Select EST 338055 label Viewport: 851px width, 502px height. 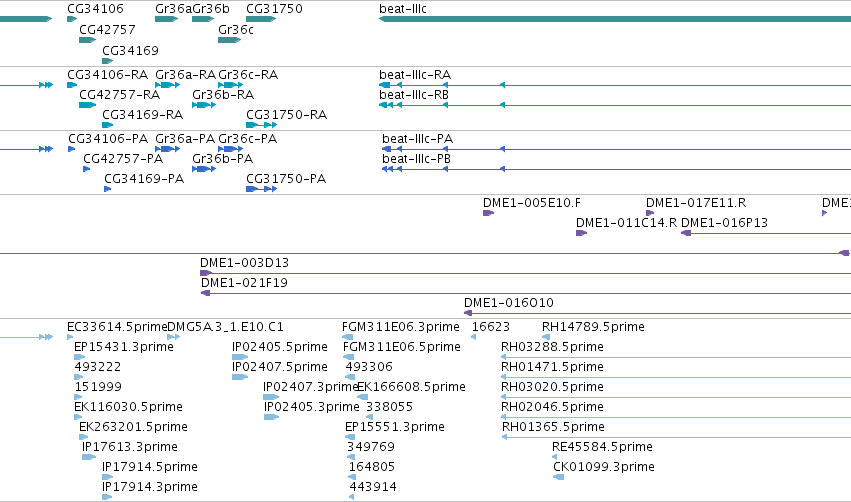coord(389,407)
